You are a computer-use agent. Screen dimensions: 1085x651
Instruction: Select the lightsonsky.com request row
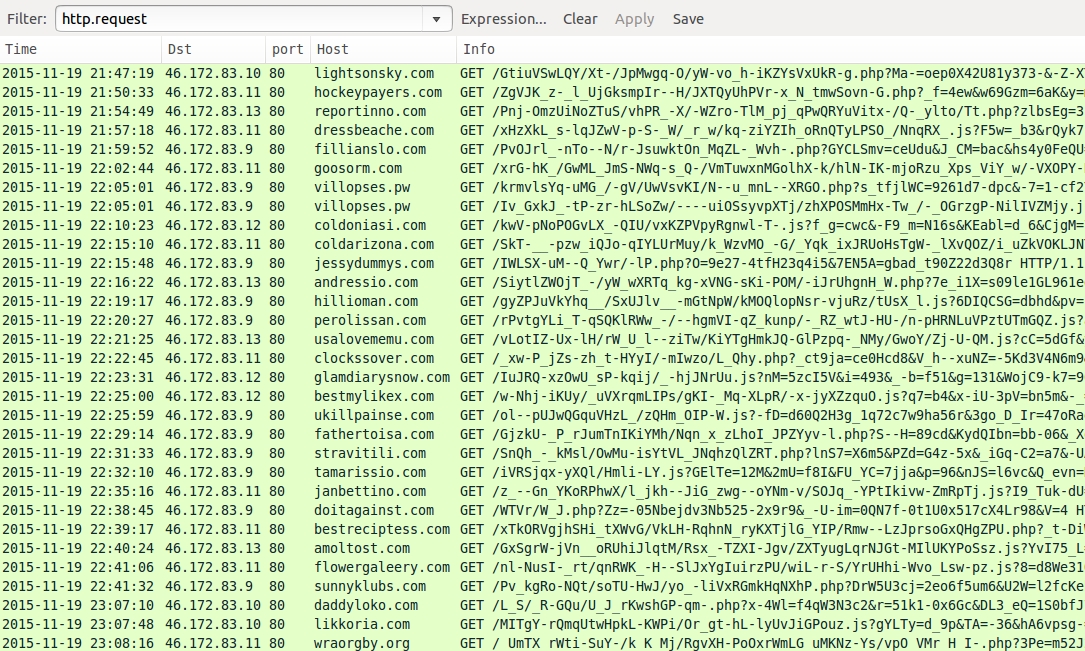coord(374,73)
